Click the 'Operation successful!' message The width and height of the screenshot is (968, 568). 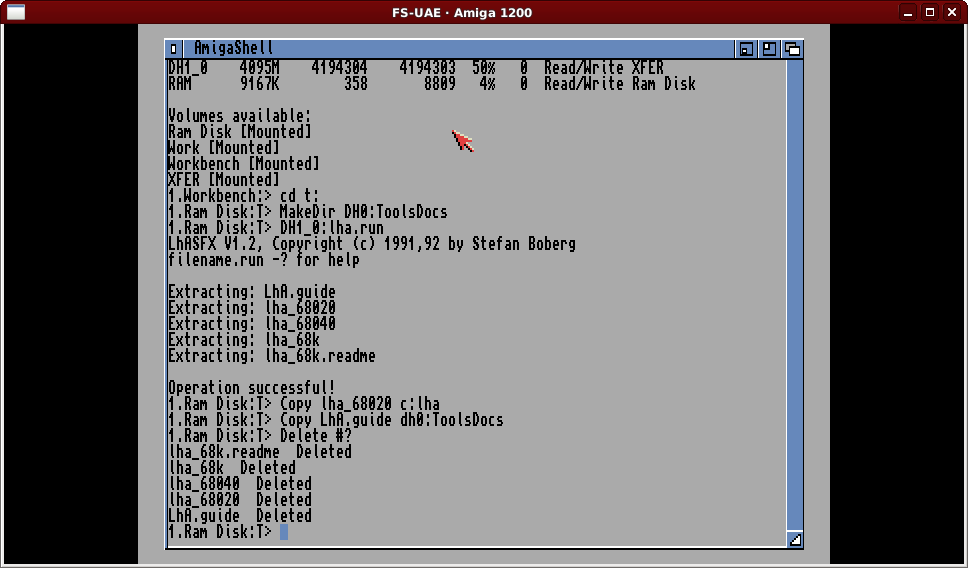pos(252,388)
